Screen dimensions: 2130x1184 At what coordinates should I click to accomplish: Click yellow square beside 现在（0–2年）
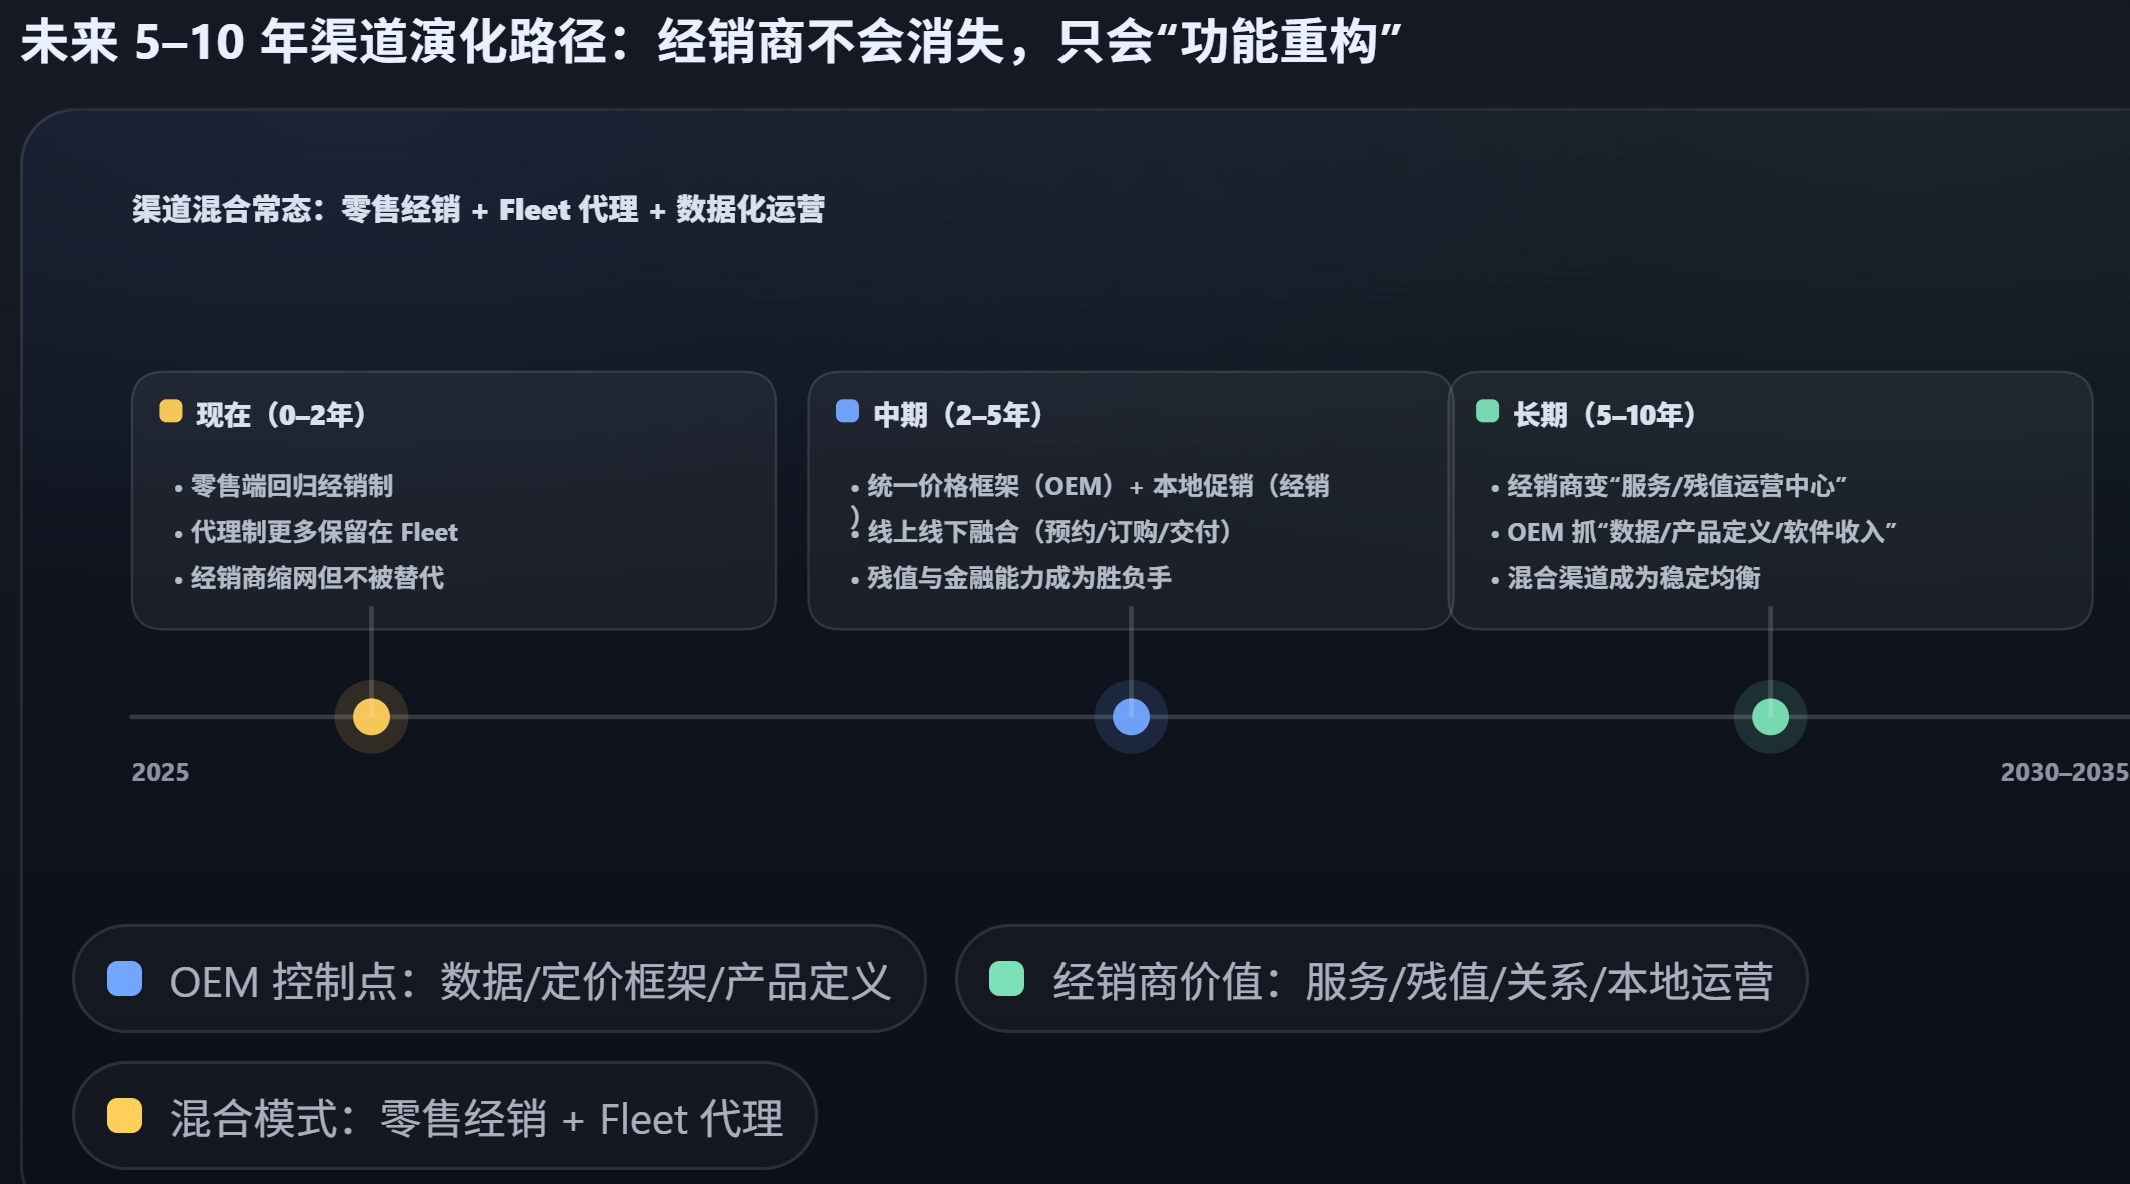coord(171,412)
